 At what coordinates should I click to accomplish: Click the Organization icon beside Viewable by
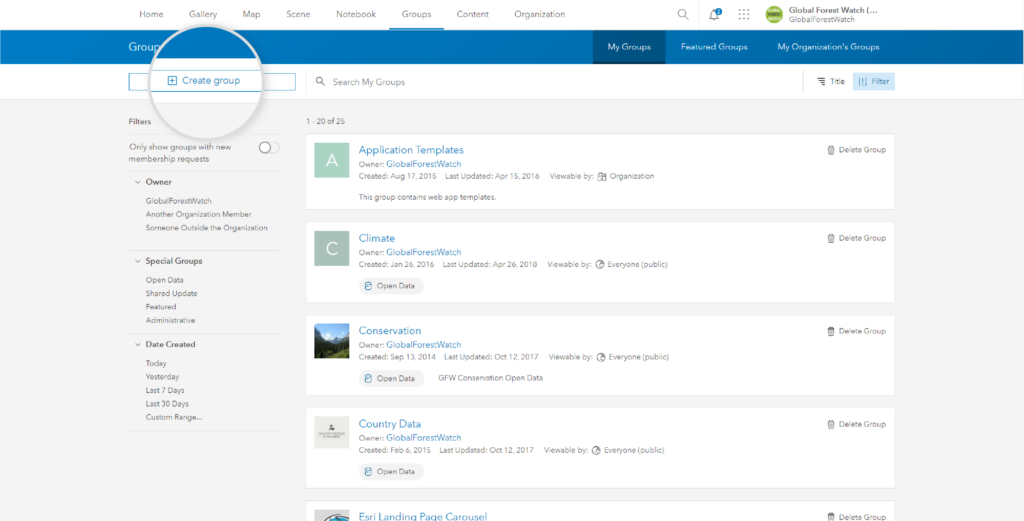coord(602,176)
